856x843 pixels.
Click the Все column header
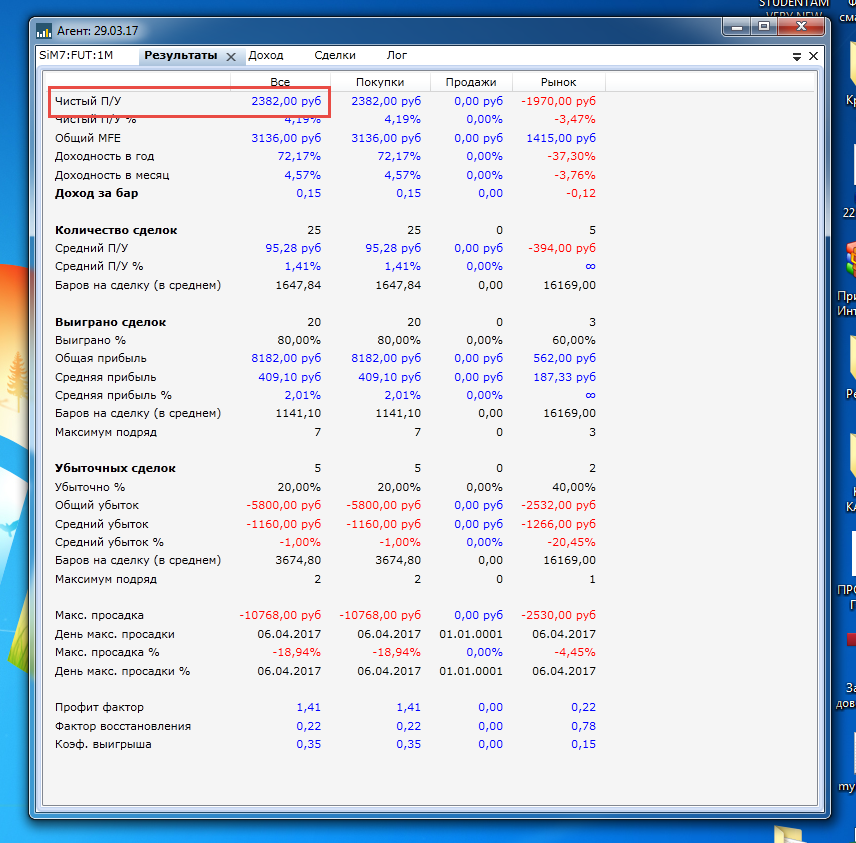pos(280,82)
